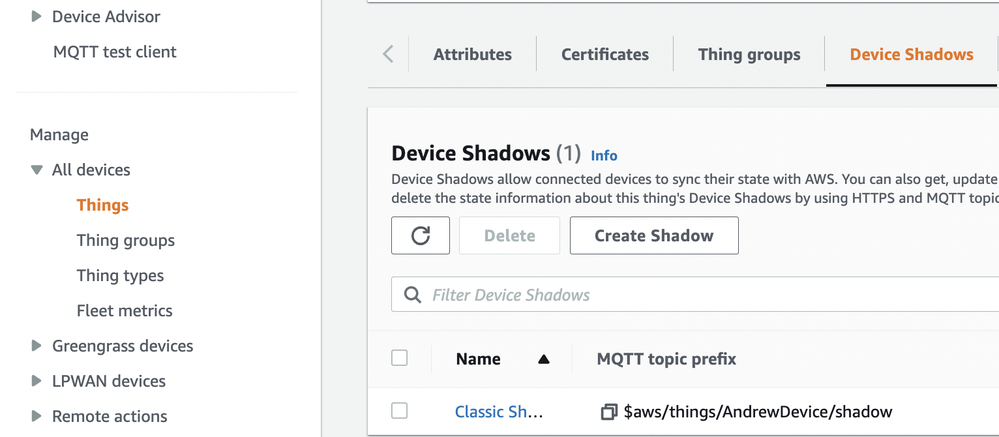Open MQTT test client in sidebar
Image resolution: width=999 pixels, height=437 pixels.
pyautogui.click(x=115, y=52)
